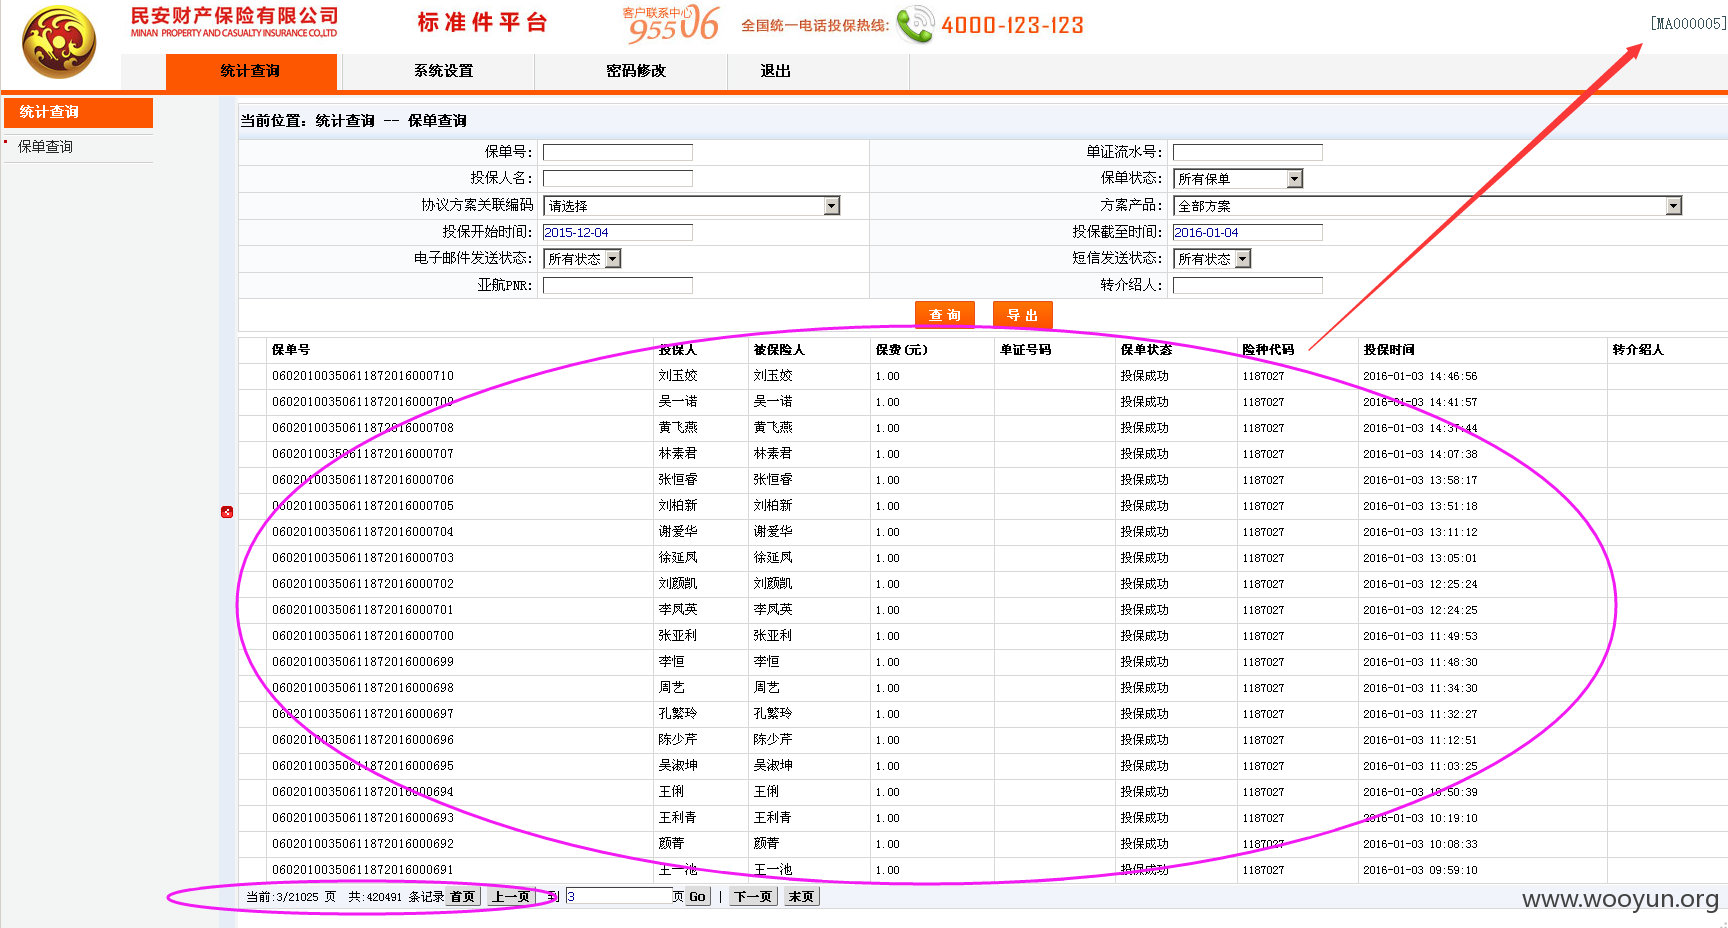Open the 统计查询 top menu tab
Viewport: 1728px width, 928px height.
pos(251,71)
